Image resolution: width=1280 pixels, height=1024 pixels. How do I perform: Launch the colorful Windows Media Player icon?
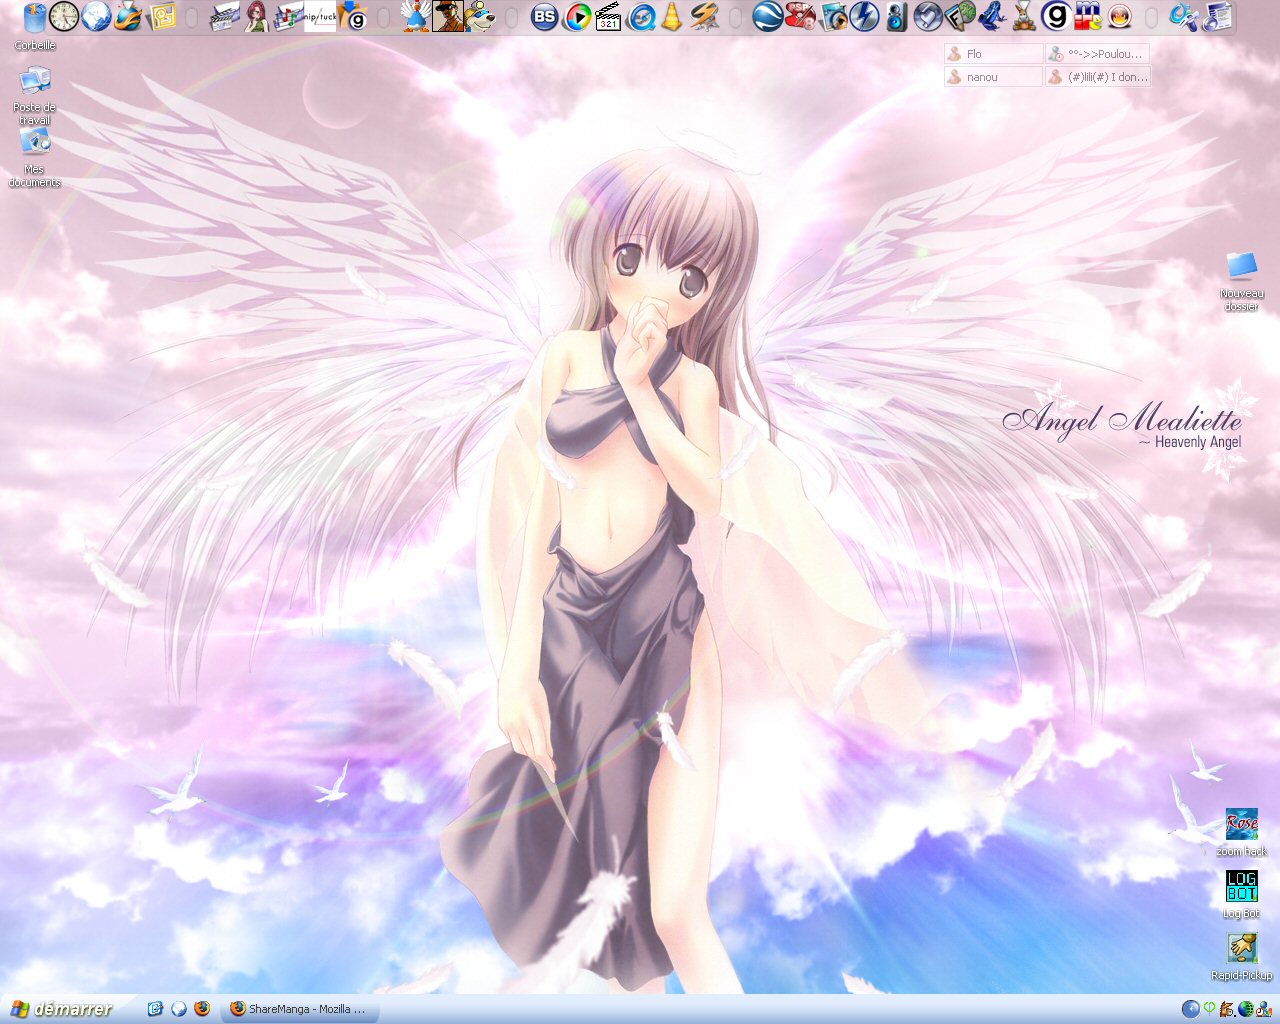click(x=577, y=16)
